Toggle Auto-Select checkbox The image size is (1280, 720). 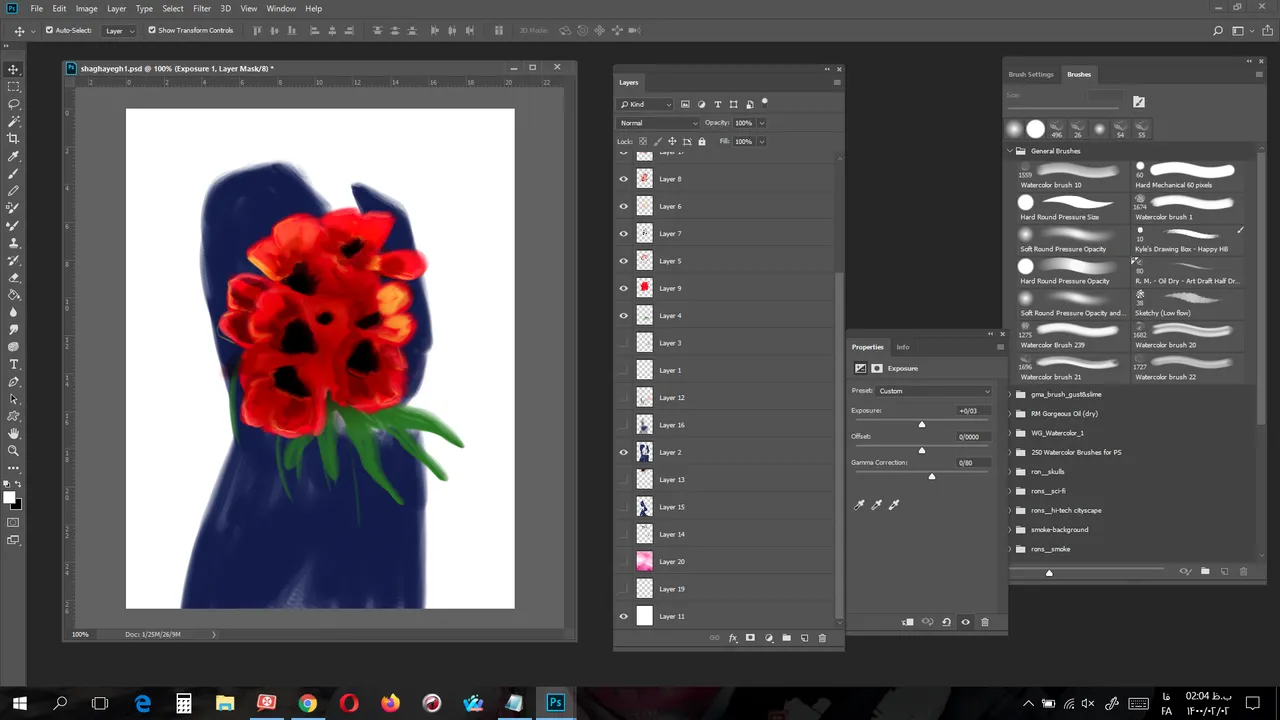(x=49, y=30)
